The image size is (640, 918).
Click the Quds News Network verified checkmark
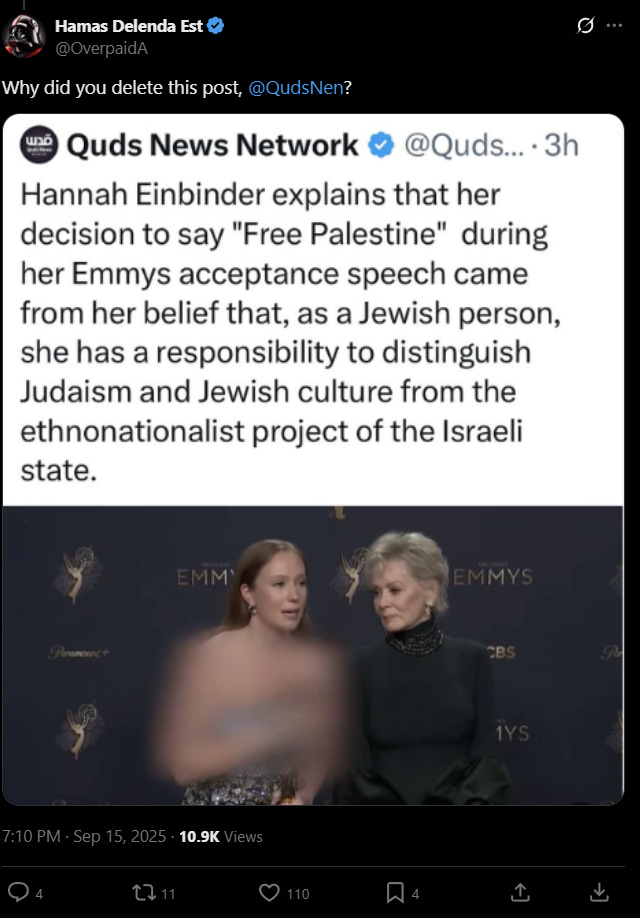[381, 145]
